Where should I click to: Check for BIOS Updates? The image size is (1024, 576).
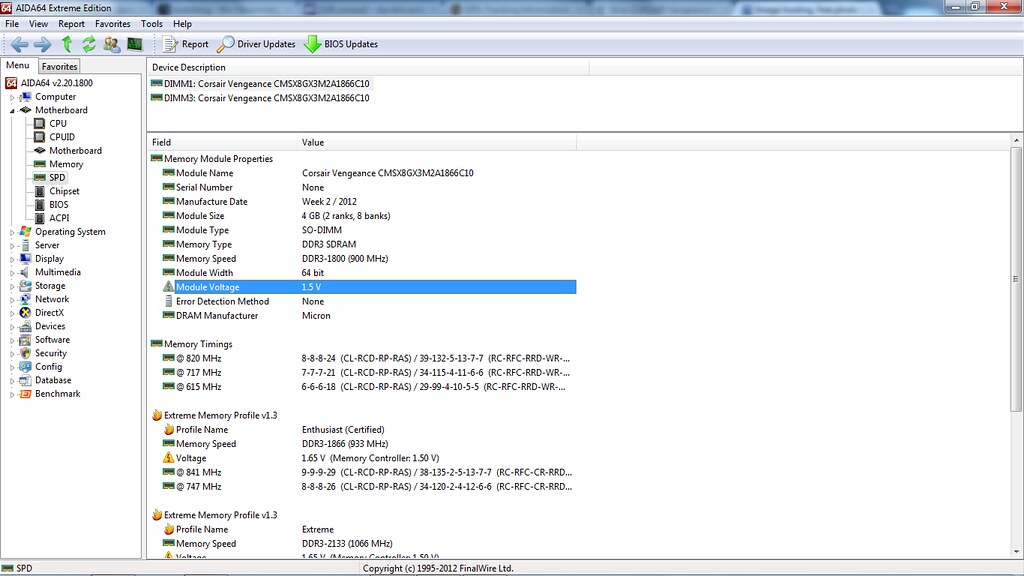pos(341,44)
